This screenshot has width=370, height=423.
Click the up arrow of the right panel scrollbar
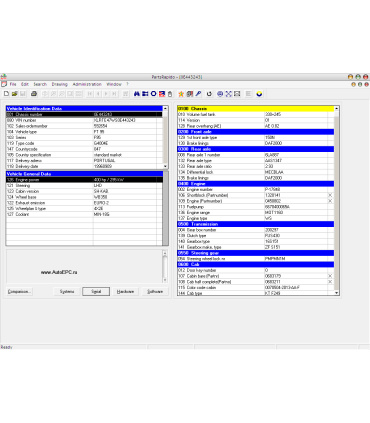pos(336,109)
